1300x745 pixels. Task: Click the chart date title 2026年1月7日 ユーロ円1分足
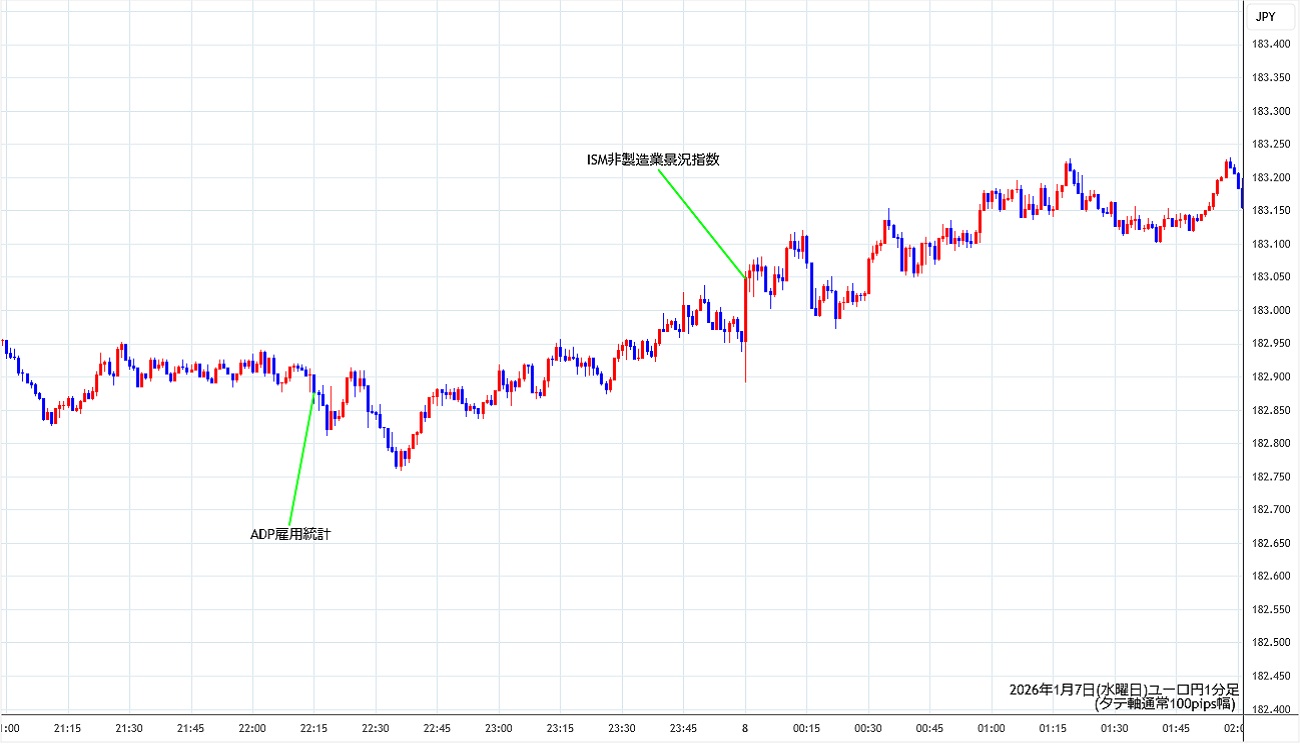pyautogui.click(x=1124, y=689)
